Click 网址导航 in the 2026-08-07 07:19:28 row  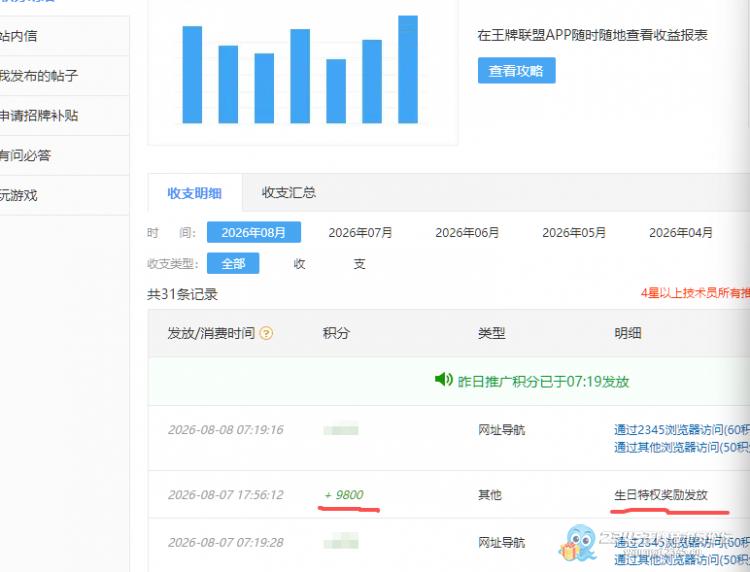point(501,542)
